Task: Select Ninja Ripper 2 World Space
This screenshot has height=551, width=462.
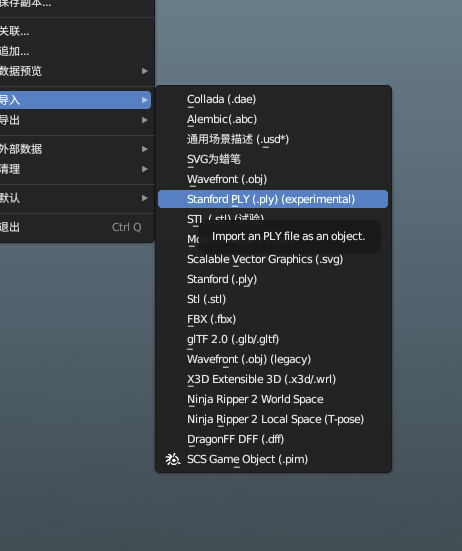Action: [x=273, y=400]
